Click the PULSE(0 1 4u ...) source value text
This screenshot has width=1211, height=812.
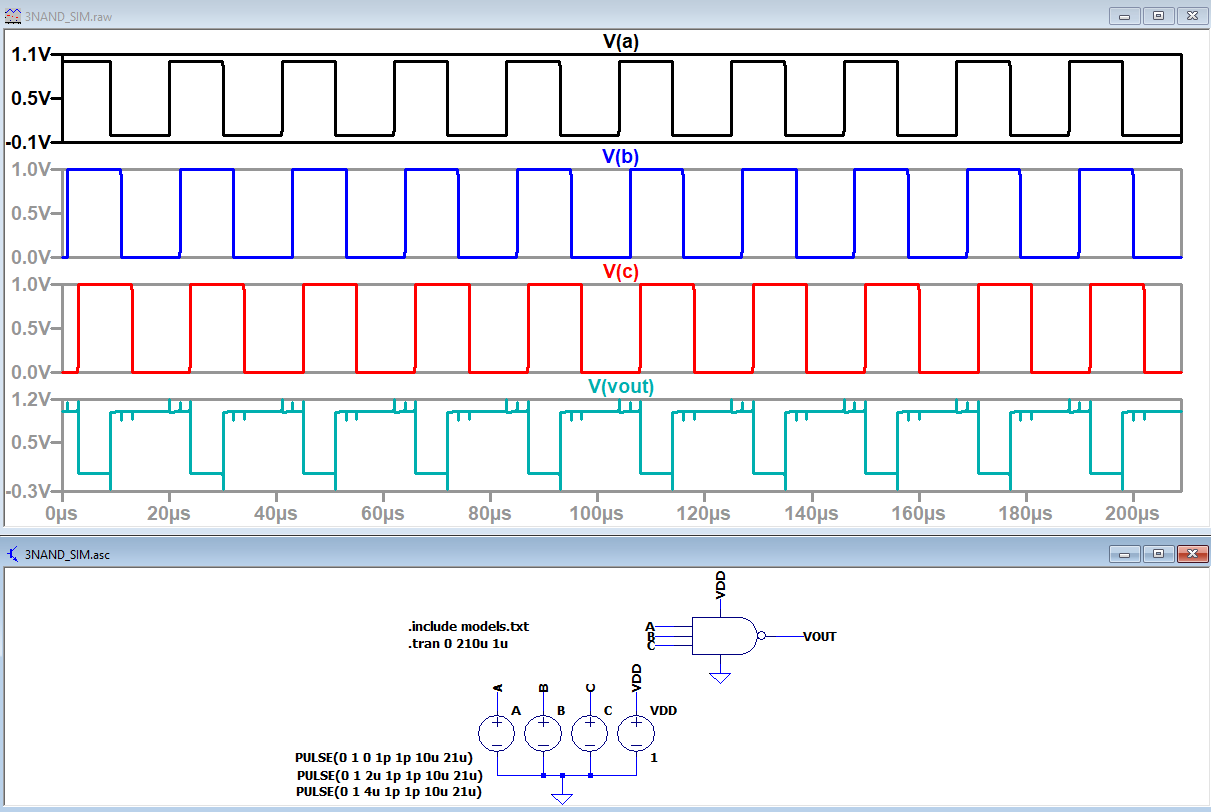pyautogui.click(x=389, y=791)
